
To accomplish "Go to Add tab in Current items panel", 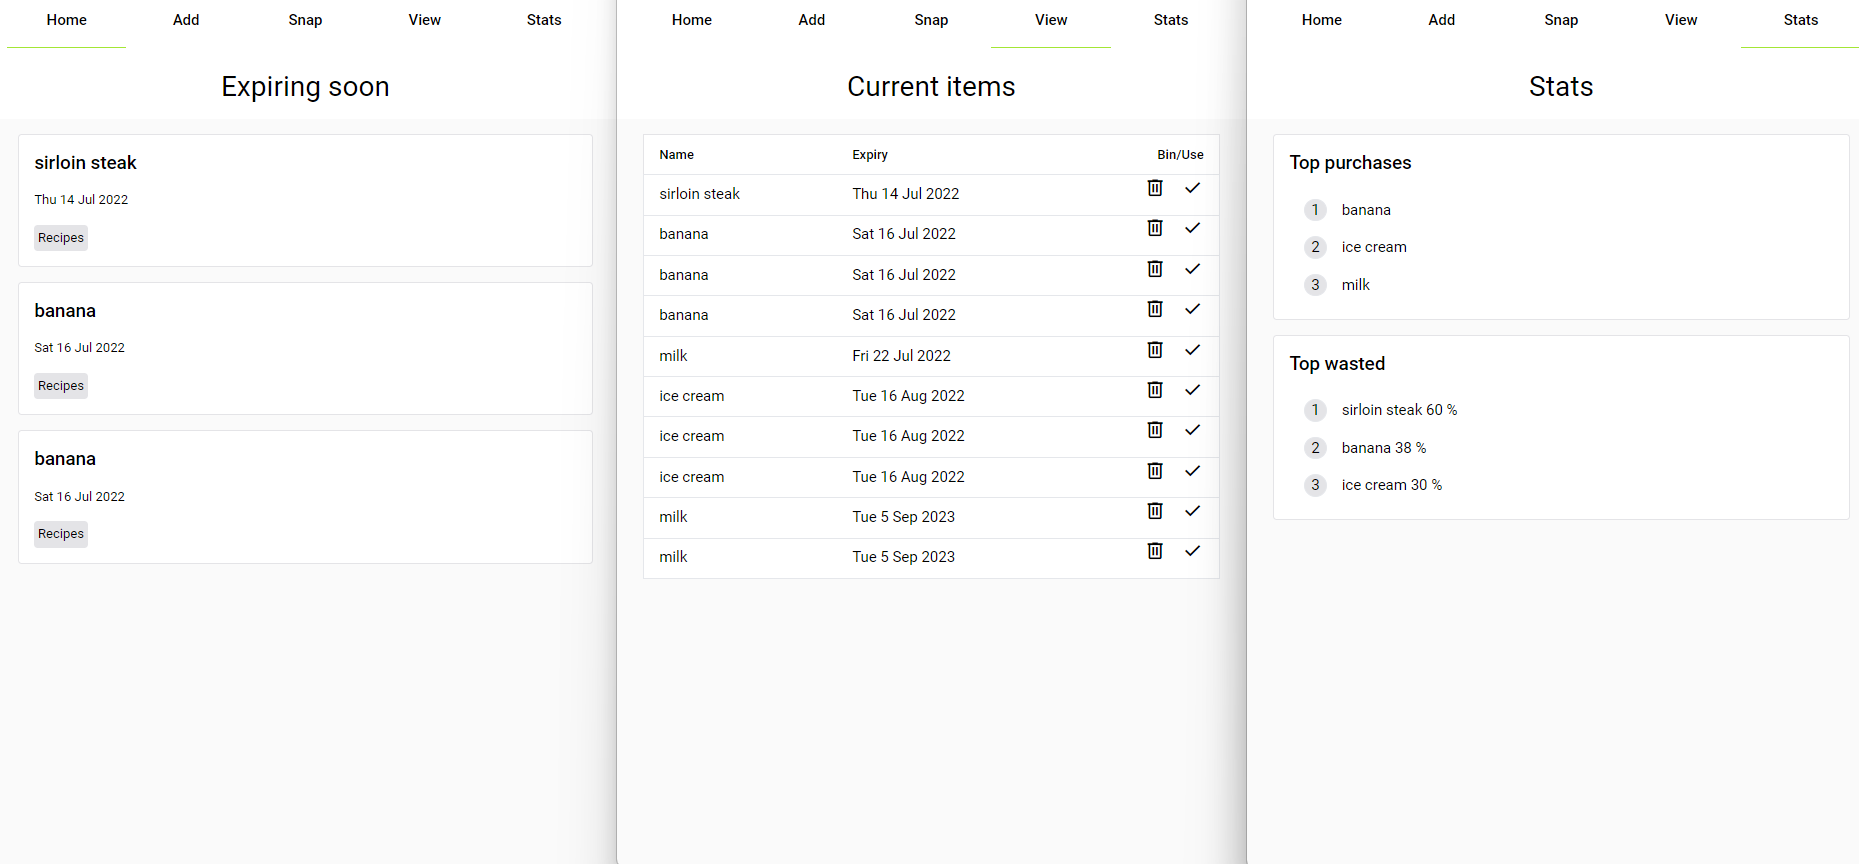I will [812, 20].
